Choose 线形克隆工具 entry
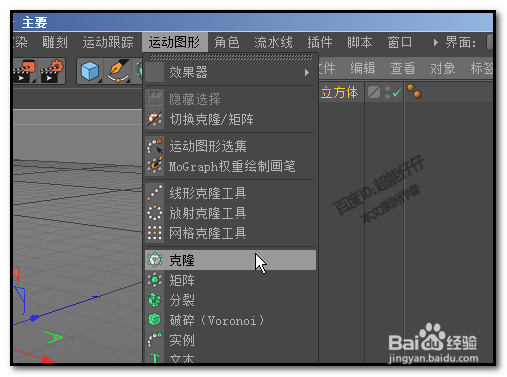507x377 pixels. 230,193
